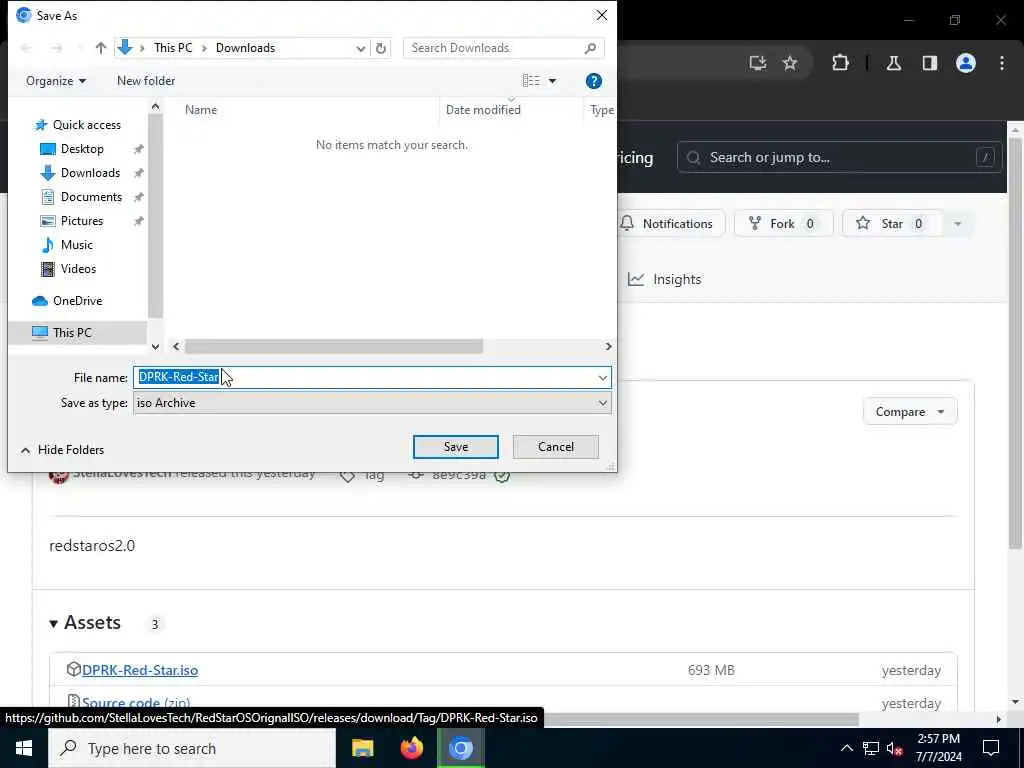Change view layout icon in Save As dialog

pos(531,80)
